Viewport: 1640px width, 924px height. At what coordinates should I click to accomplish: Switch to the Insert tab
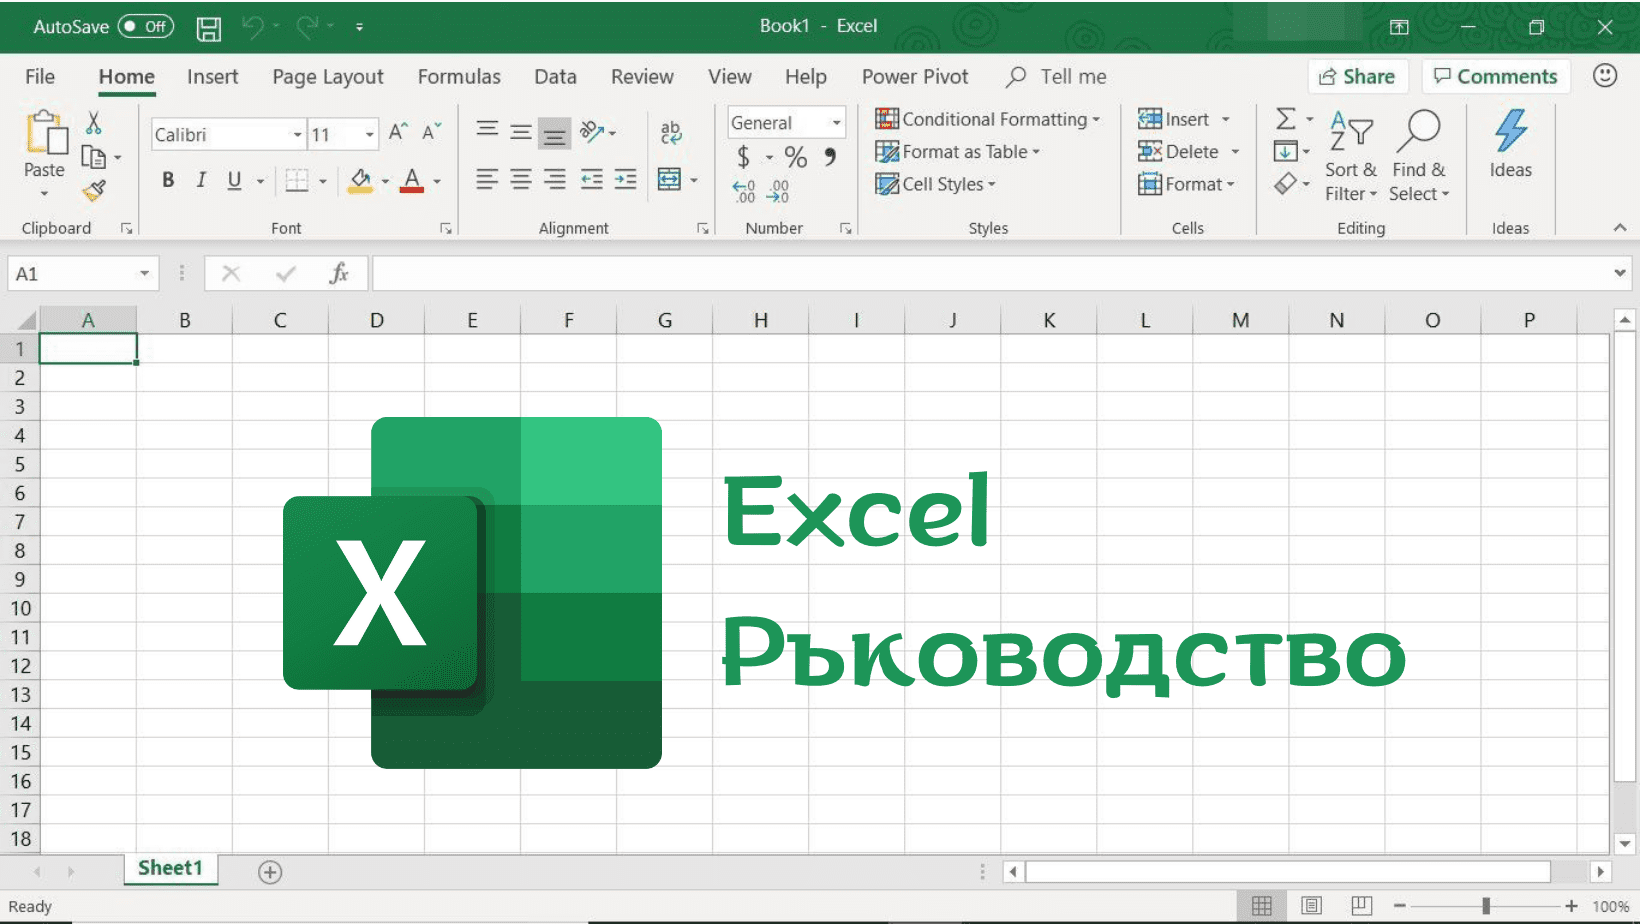coord(212,77)
